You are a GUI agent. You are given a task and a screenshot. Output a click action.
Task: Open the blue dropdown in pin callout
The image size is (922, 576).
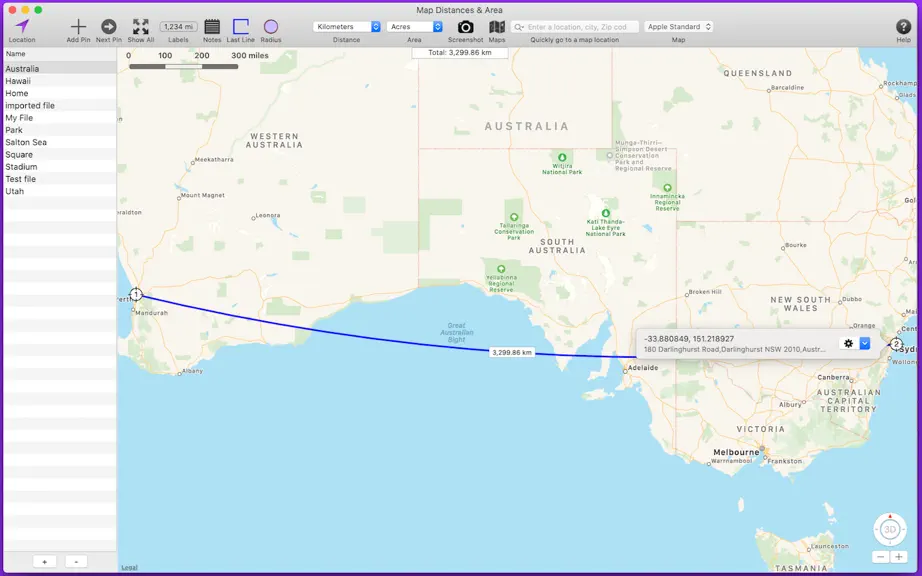click(x=864, y=343)
